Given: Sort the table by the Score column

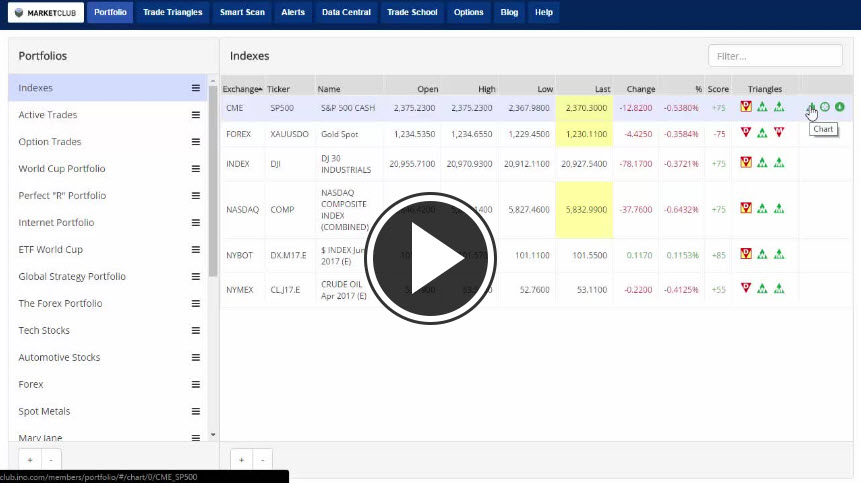Looking at the screenshot, I should point(718,89).
